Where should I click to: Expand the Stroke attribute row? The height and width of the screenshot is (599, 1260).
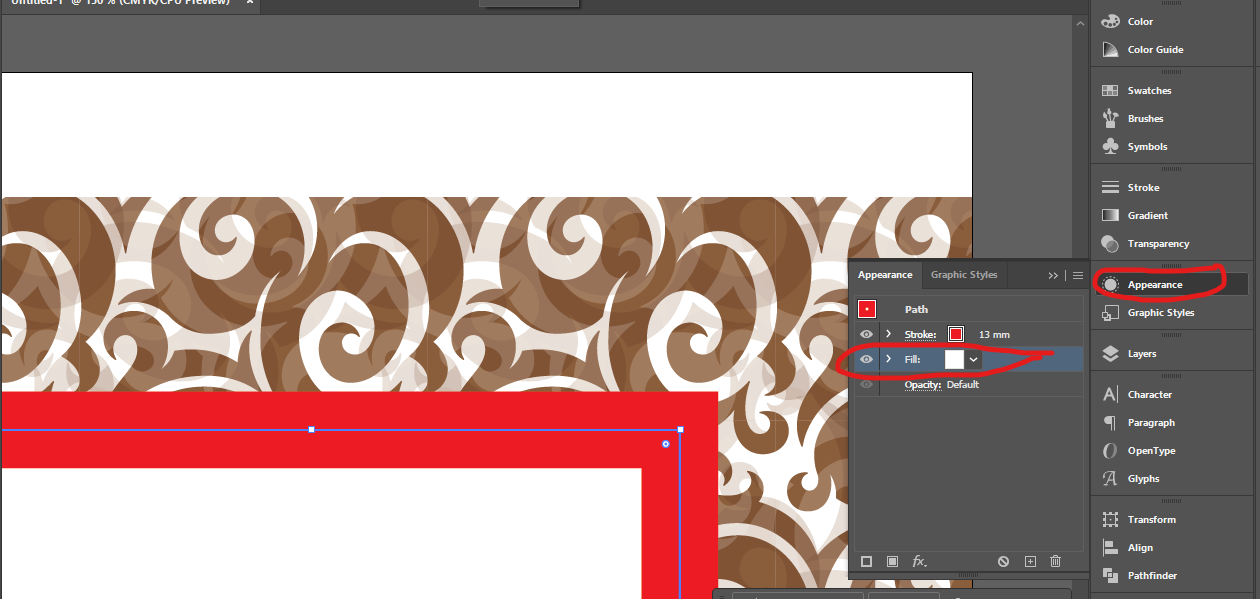tap(888, 334)
